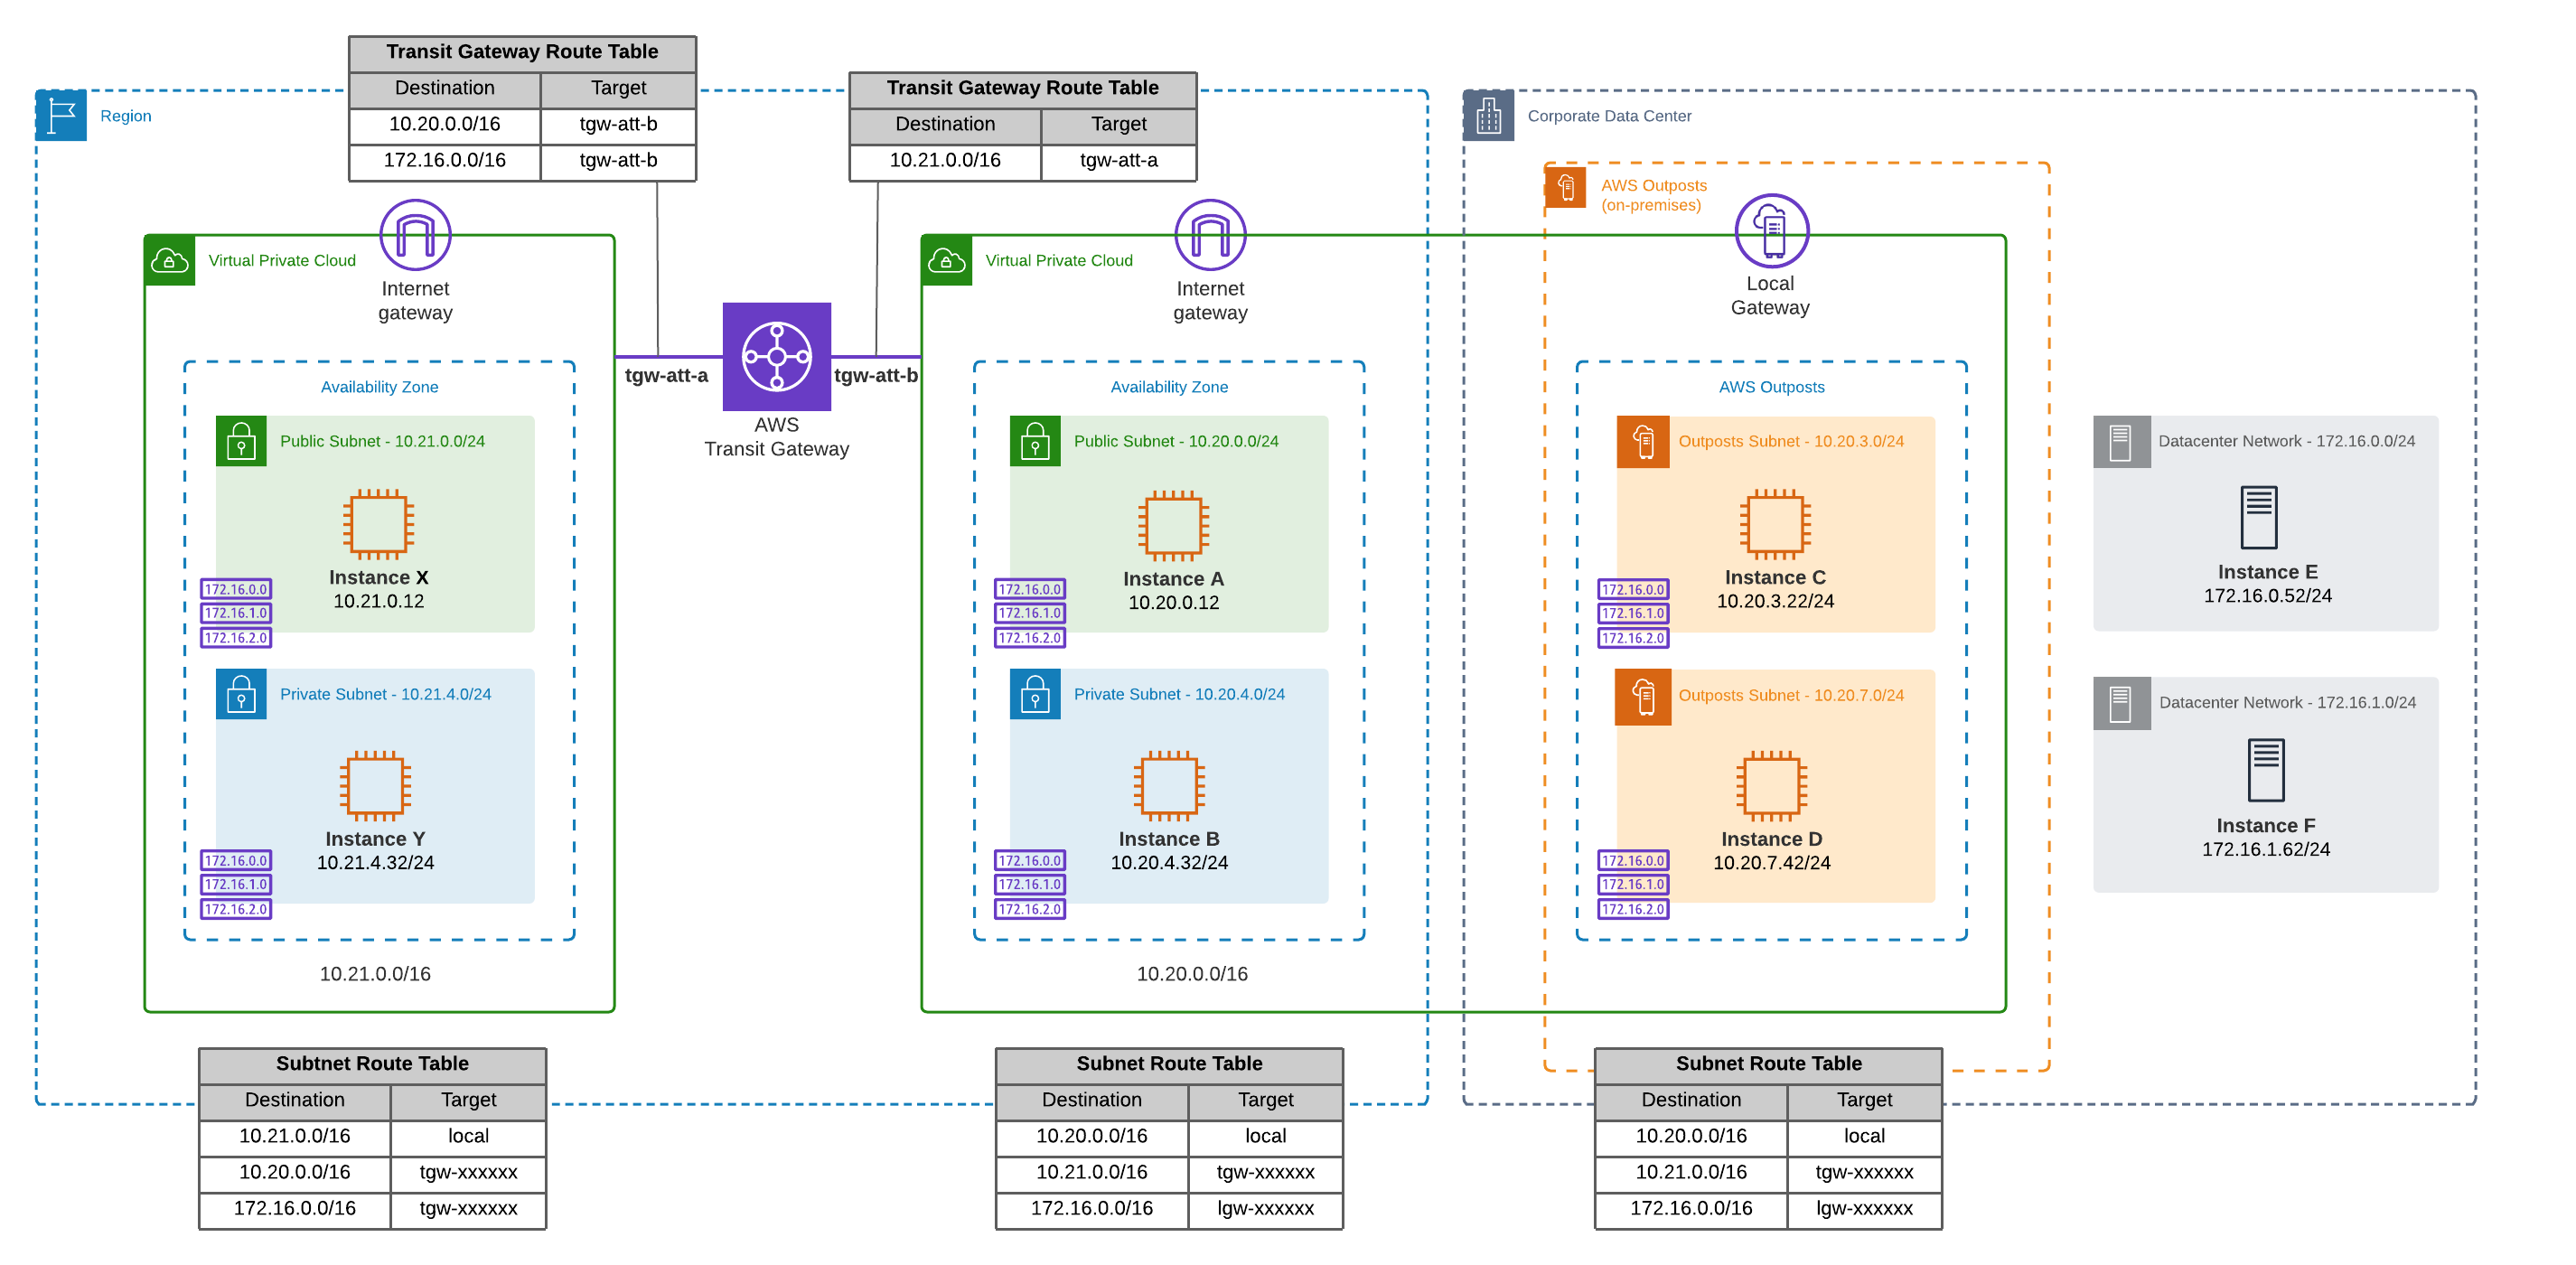Screen dimensions: 2576x1265
Task: Select the left VPC Internet gateway icon
Action: pyautogui.click(x=415, y=235)
